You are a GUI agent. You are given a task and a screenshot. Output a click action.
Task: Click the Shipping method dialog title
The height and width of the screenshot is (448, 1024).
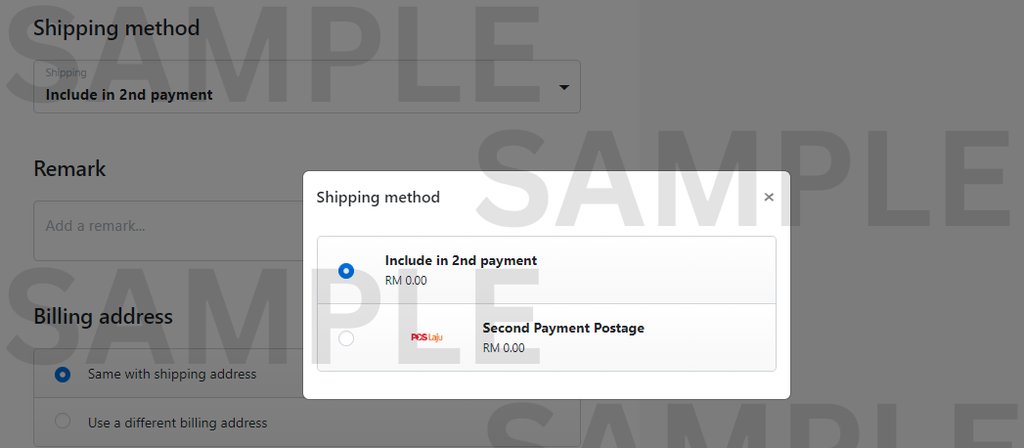tap(378, 197)
